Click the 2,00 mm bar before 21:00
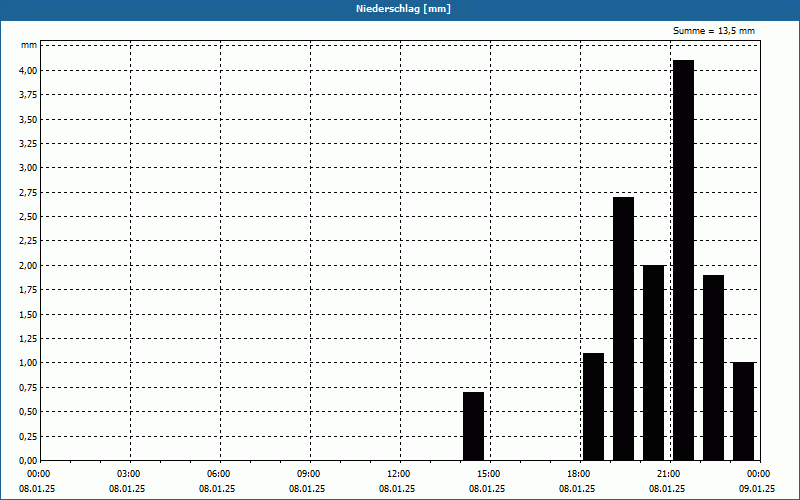The height and width of the screenshot is (500, 800). point(654,363)
